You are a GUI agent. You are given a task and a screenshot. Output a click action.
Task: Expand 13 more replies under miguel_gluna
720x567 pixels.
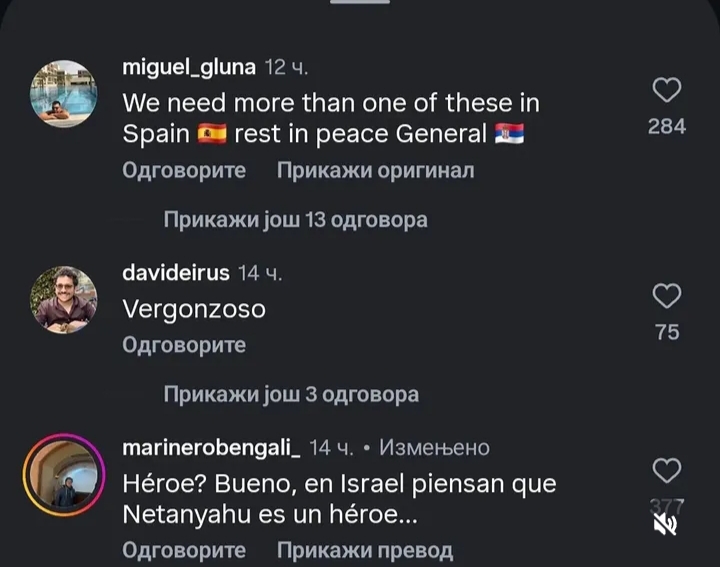point(295,219)
